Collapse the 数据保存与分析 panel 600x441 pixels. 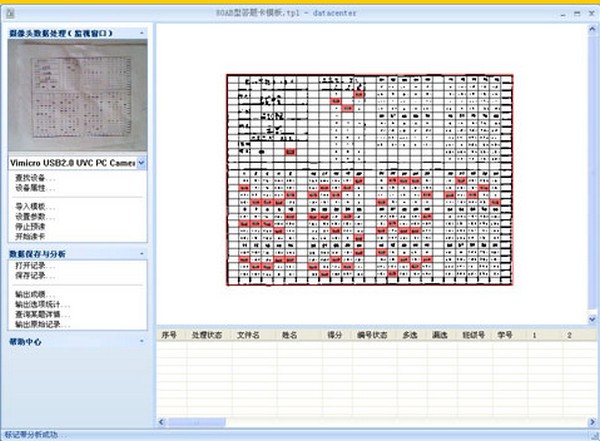tap(142, 254)
